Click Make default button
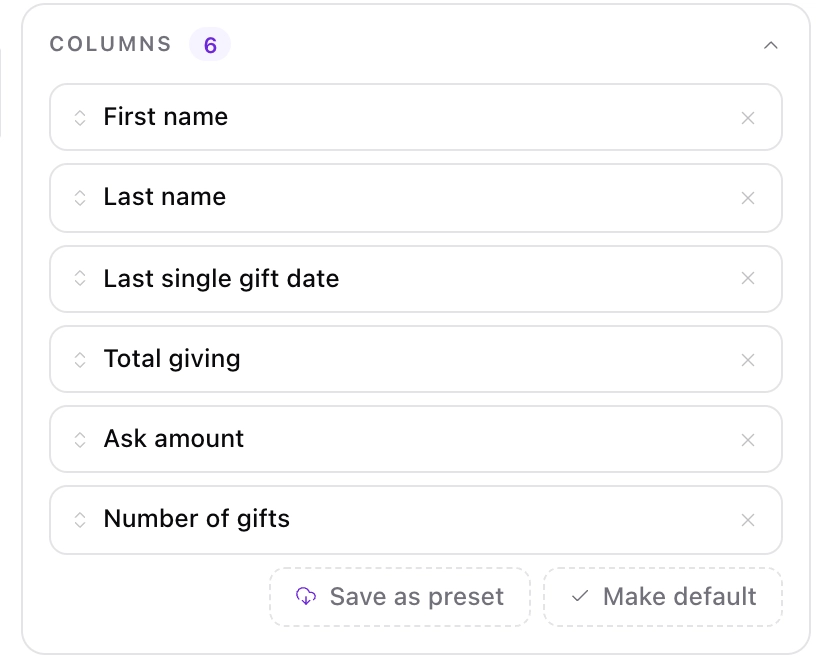This screenshot has height=662, width=835. (663, 596)
